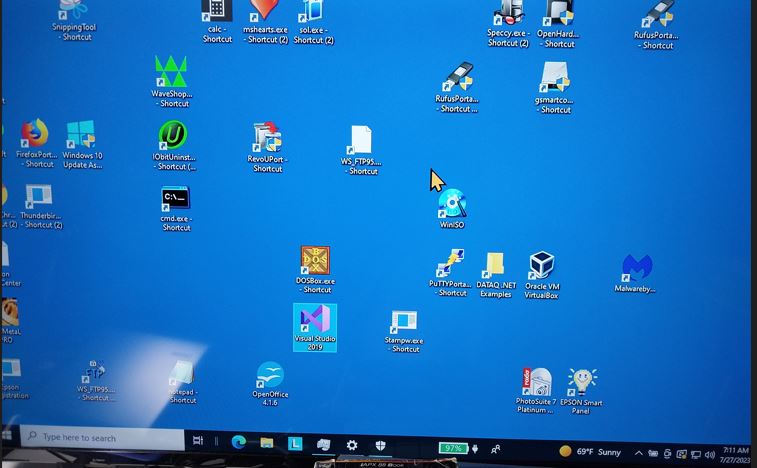Image resolution: width=757 pixels, height=468 pixels.
Task: Open the blue L app on taskbar
Action: (295, 443)
